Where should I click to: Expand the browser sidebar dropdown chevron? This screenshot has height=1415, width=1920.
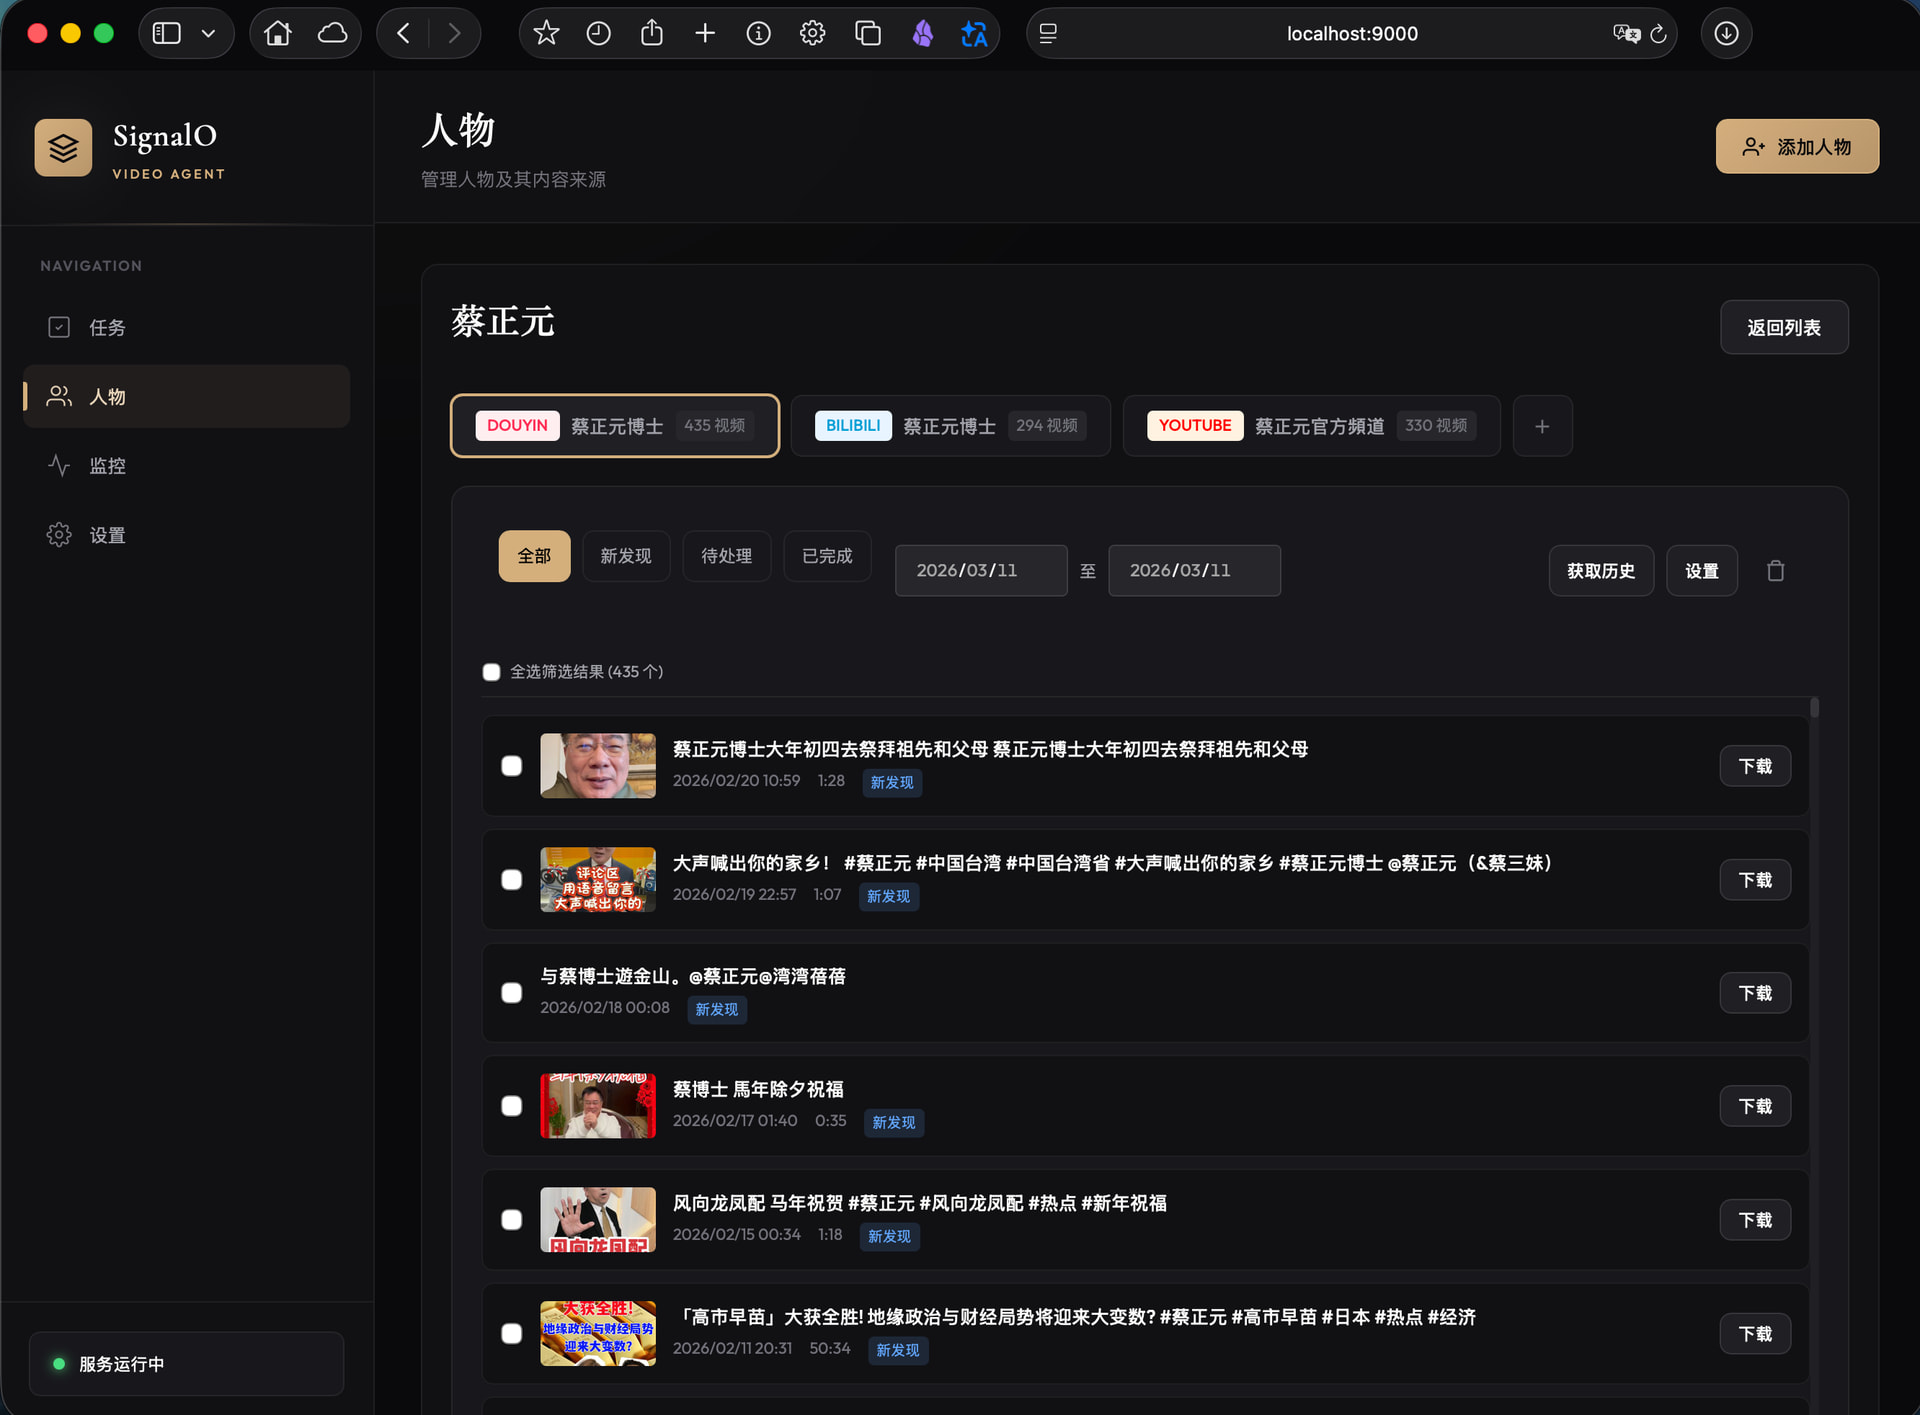pyautogui.click(x=208, y=34)
